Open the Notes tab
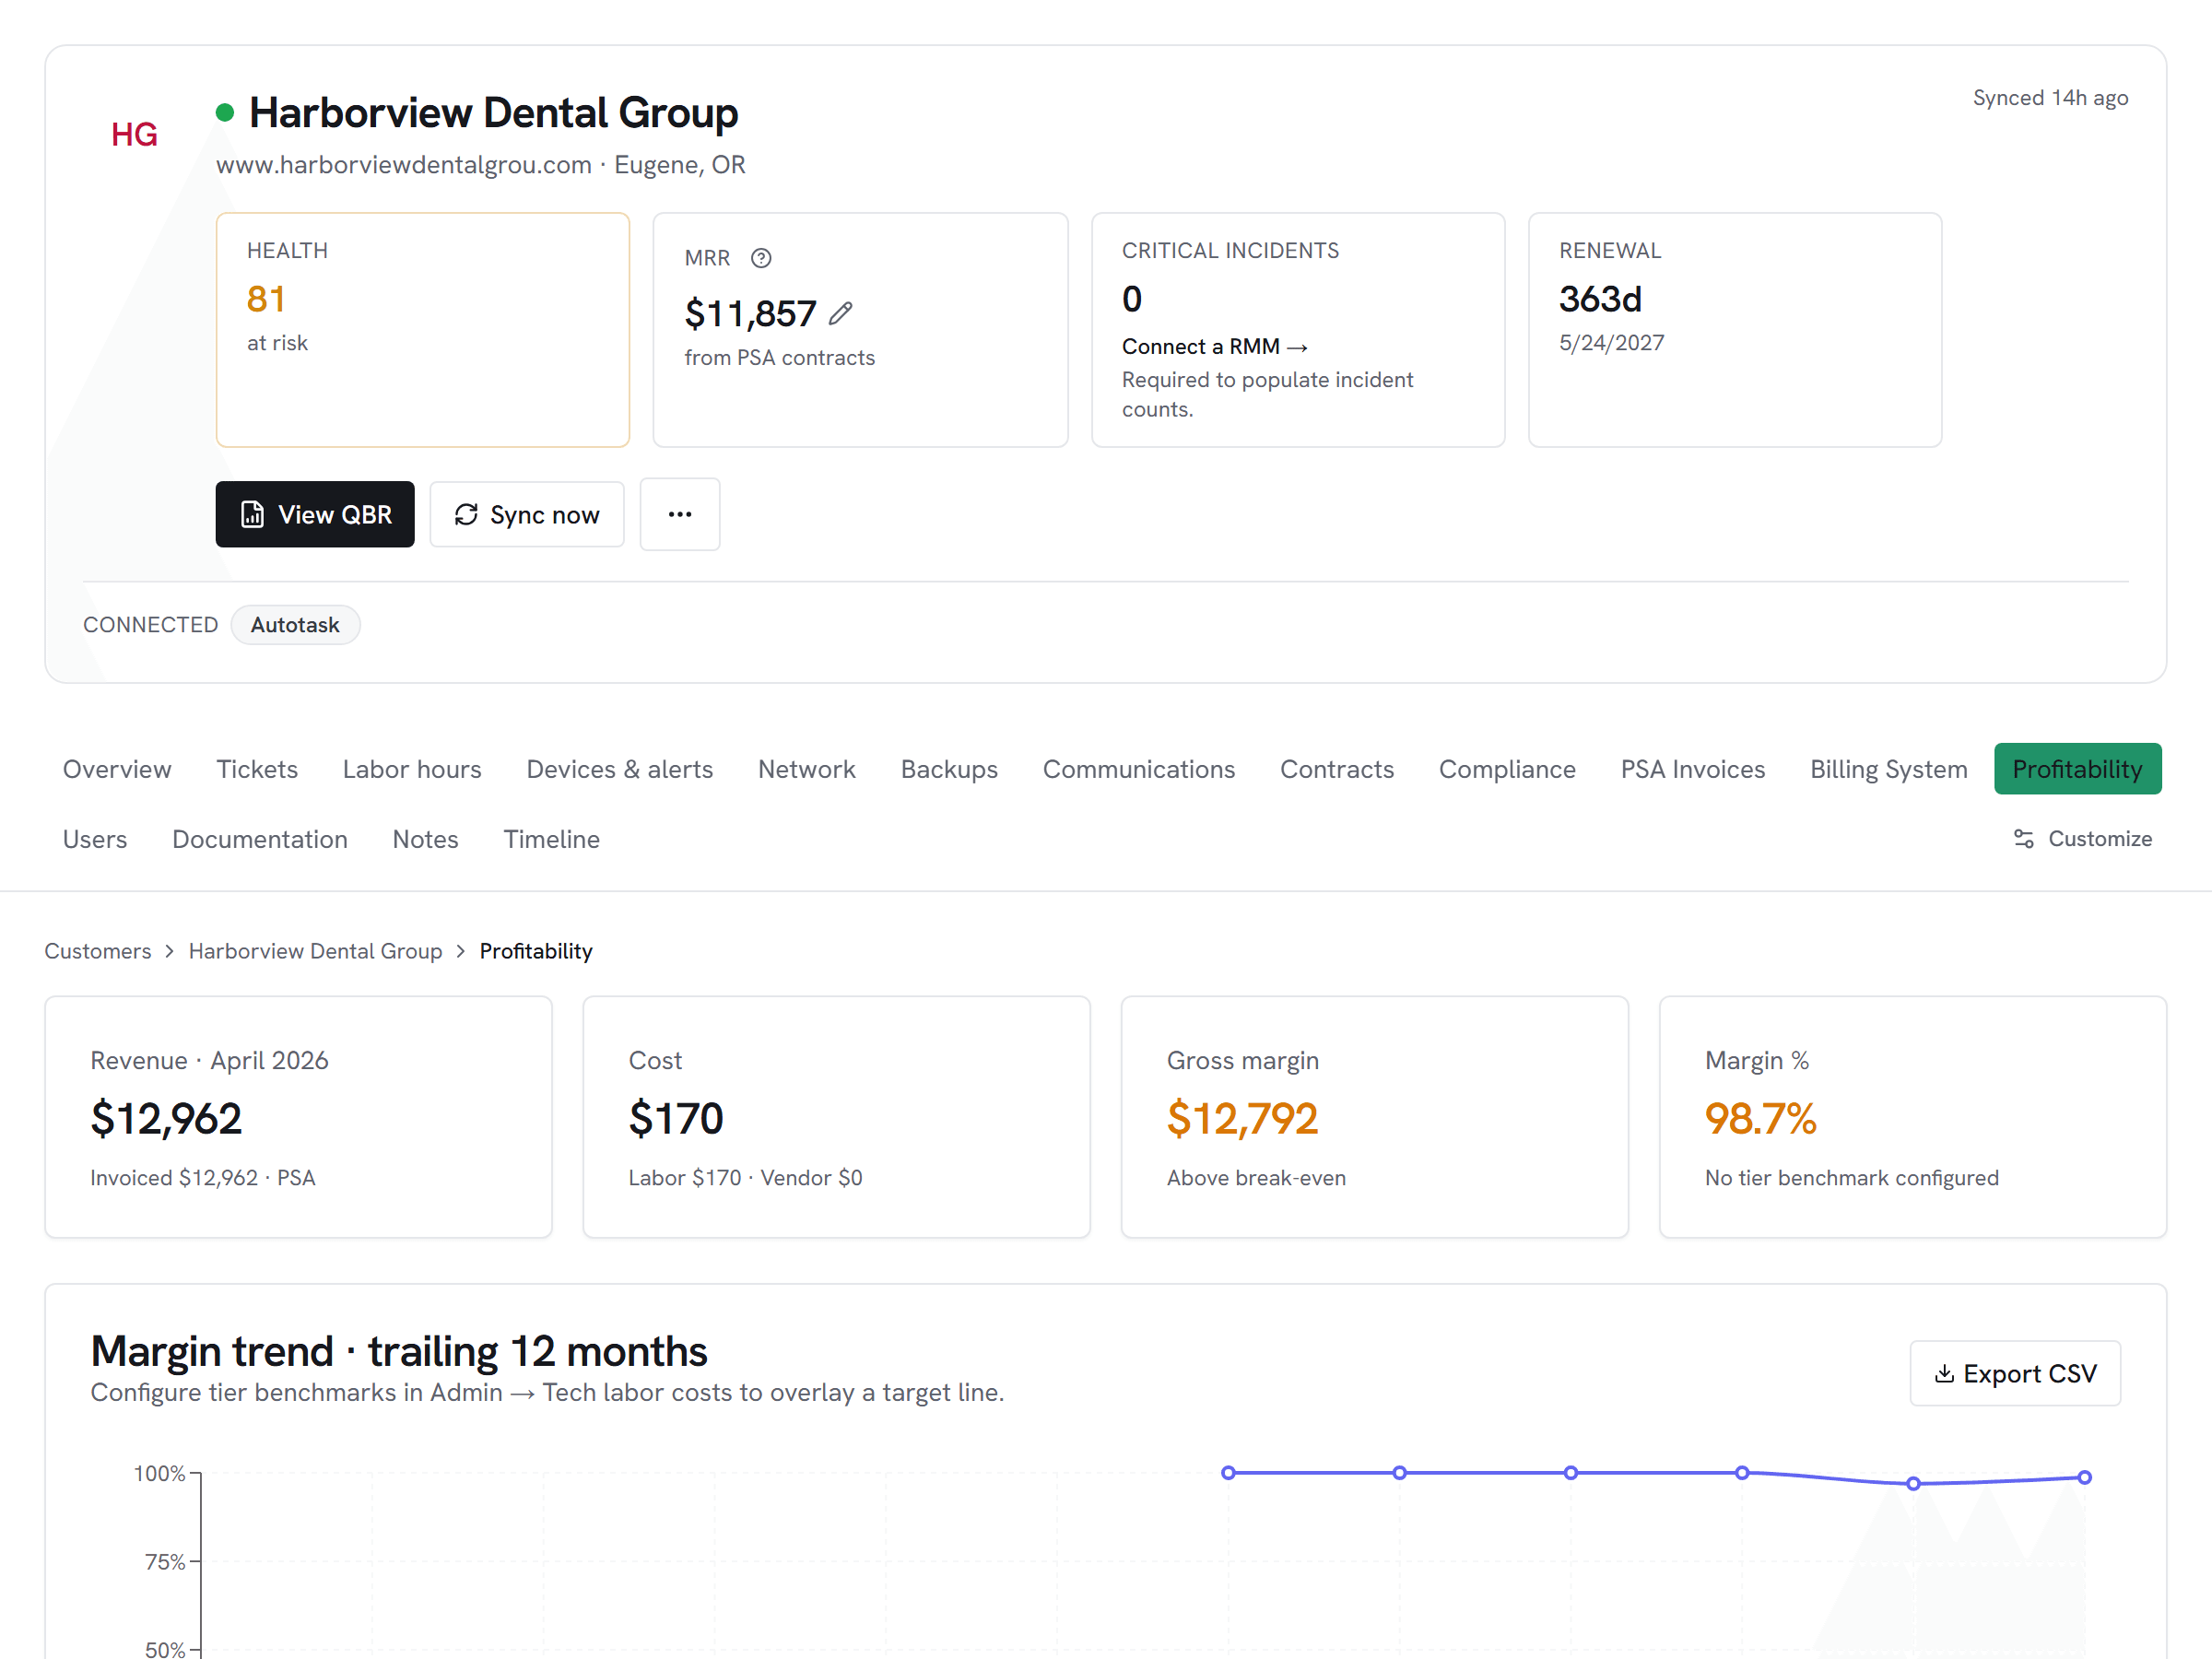2212x1659 pixels. coord(425,839)
